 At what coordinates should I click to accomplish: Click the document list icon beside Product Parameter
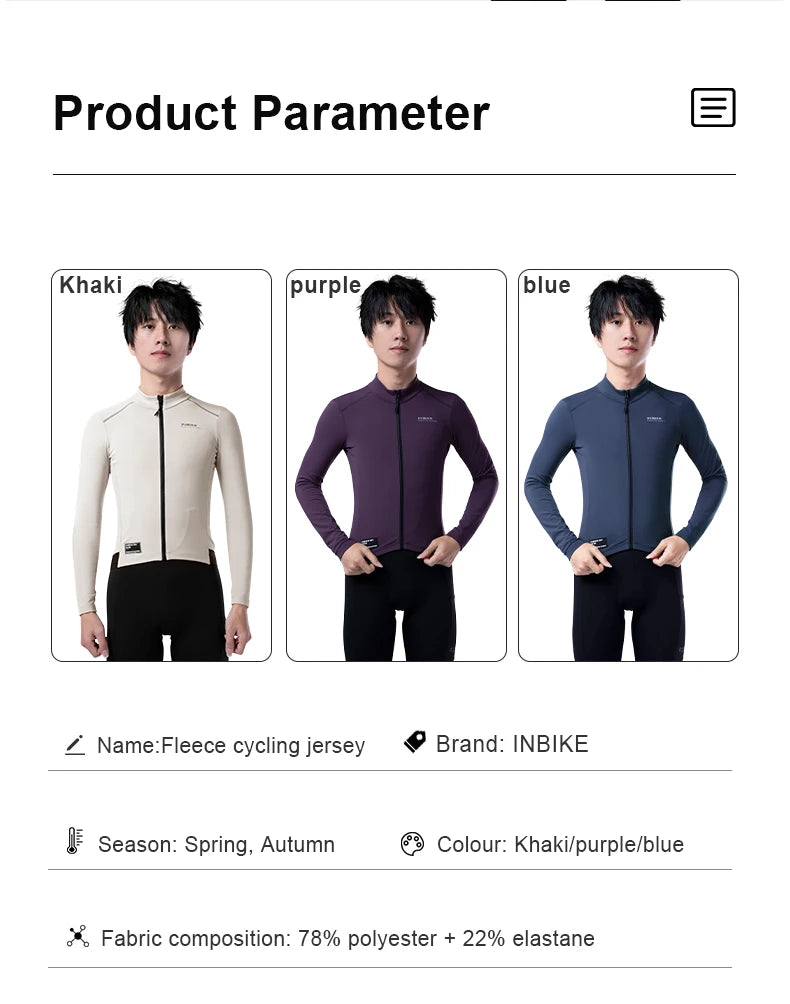(x=713, y=108)
